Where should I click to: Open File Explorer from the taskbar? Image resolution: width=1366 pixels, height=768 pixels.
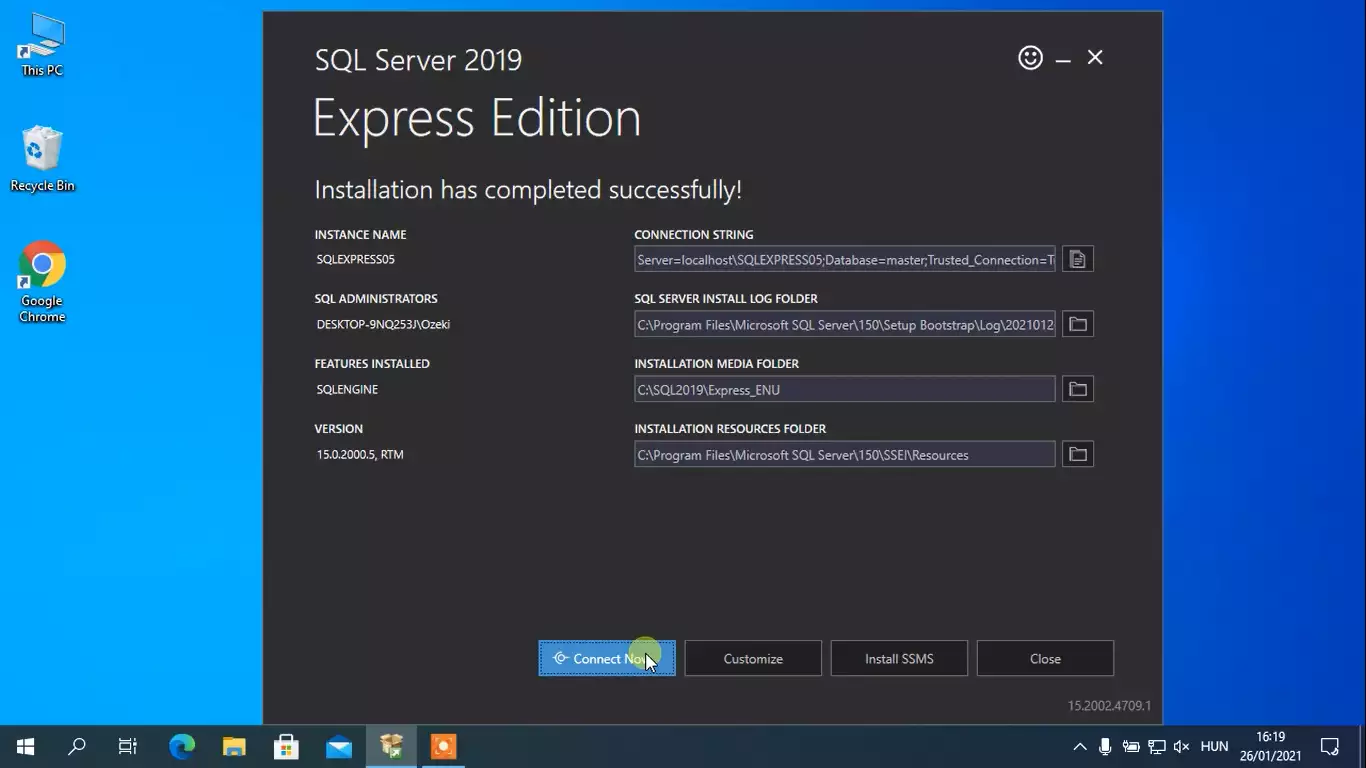coord(234,746)
